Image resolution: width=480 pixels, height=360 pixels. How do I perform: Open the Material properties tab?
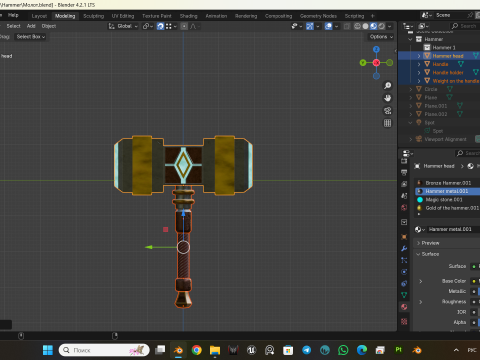(404, 307)
